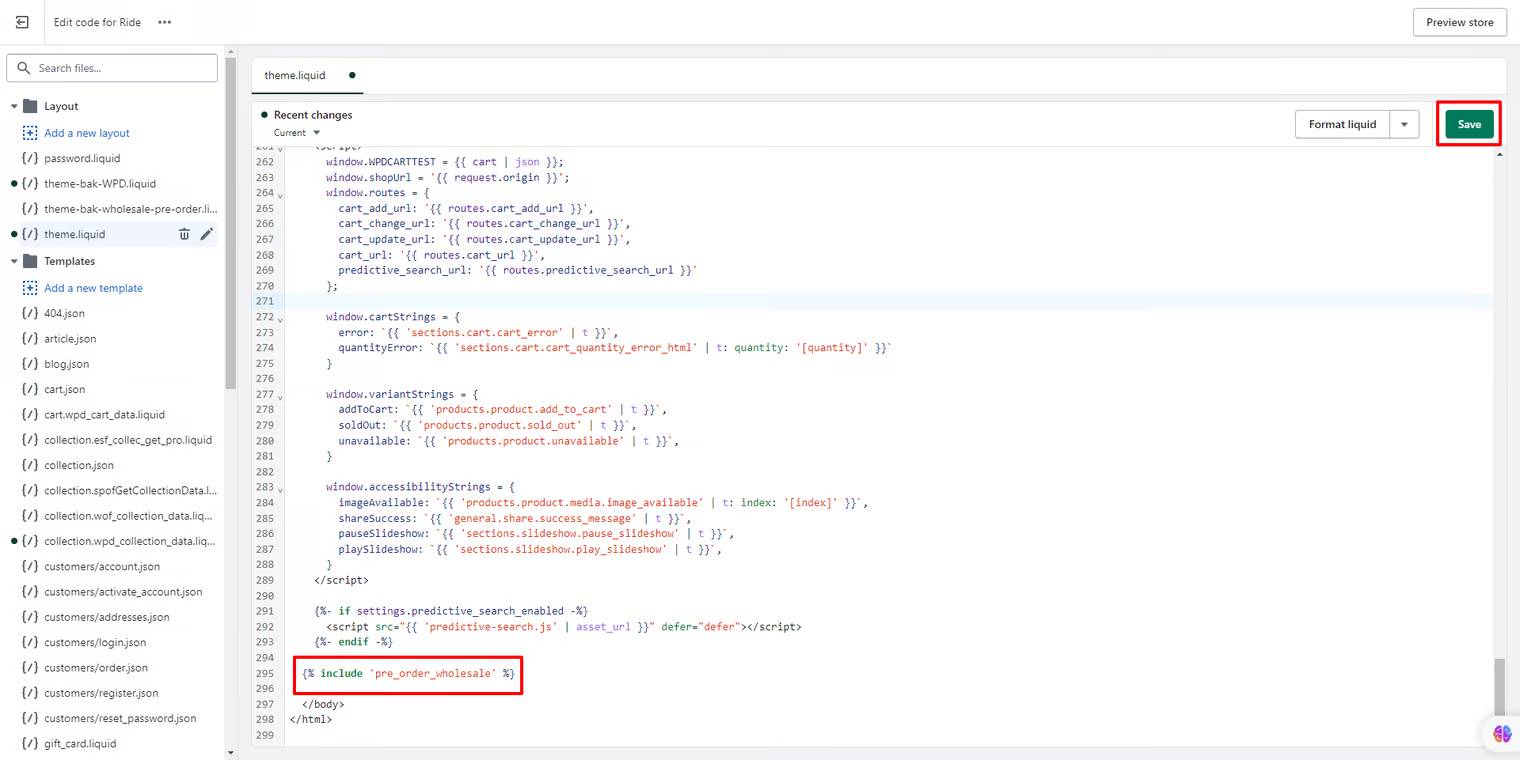Viewport: 1520px width, 760px height.
Task: Open the Current version dropdown
Action: point(297,133)
